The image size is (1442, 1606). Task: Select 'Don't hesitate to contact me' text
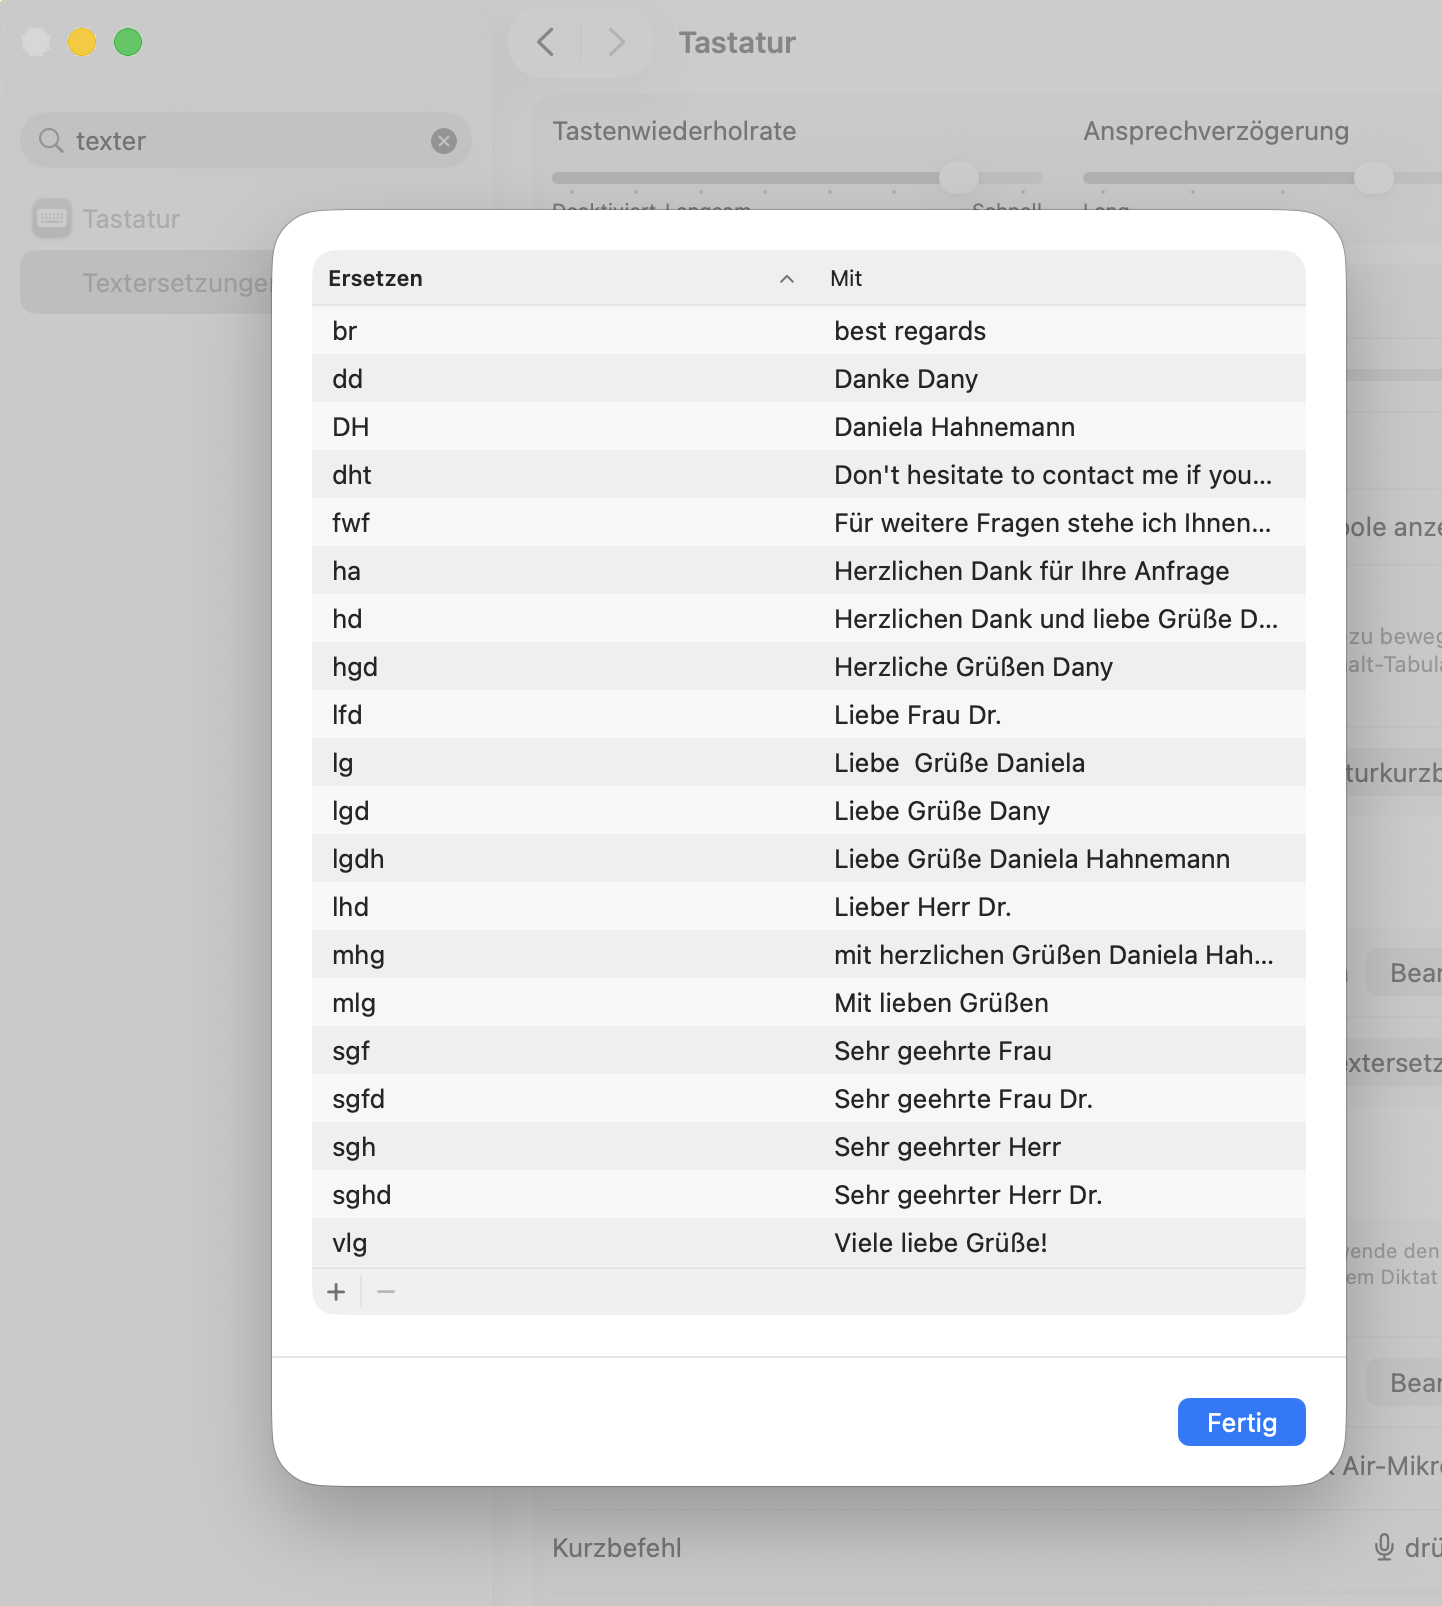click(1053, 475)
